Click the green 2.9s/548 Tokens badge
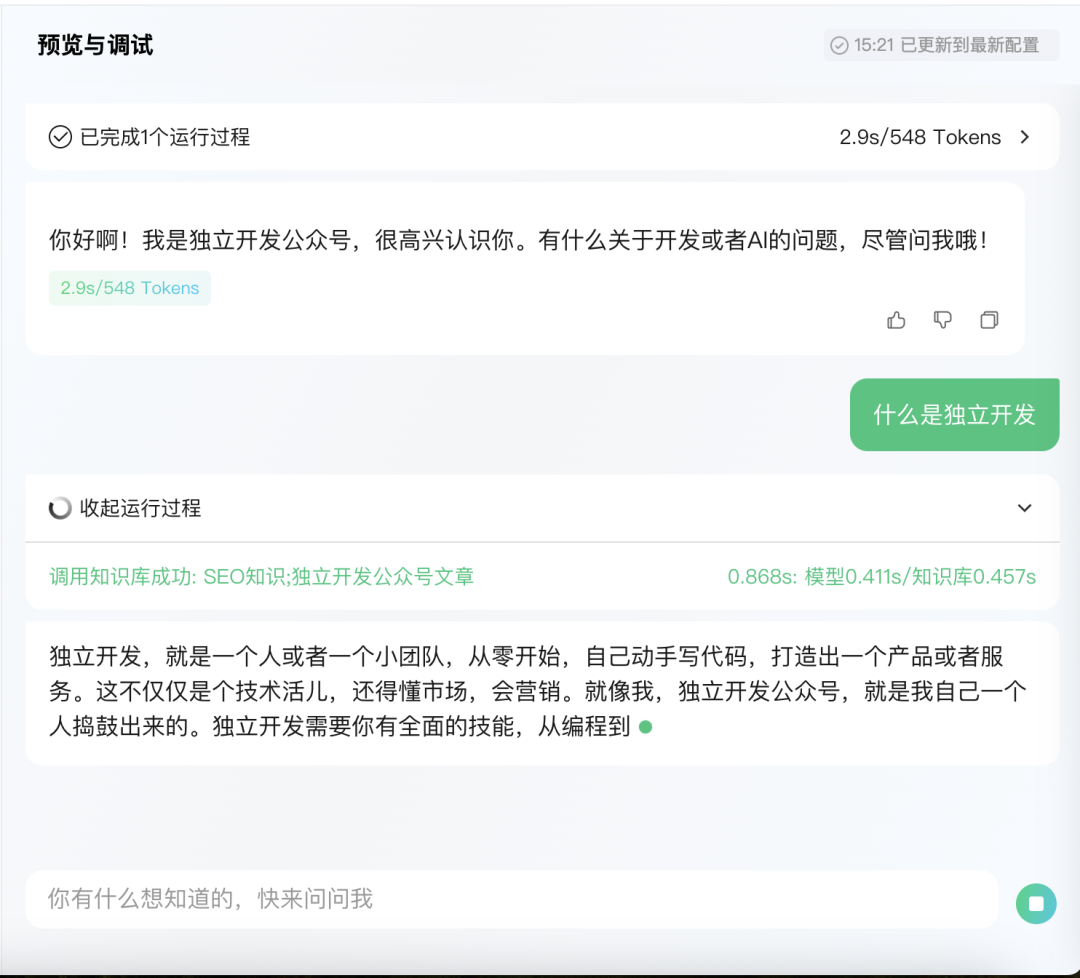Image resolution: width=1080 pixels, height=978 pixels. pos(130,288)
